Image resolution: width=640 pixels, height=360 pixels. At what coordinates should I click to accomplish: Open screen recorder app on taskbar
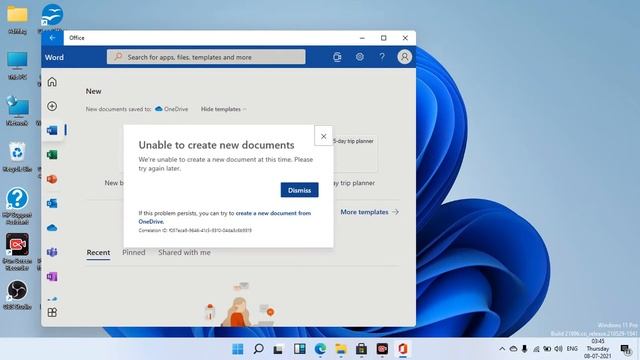(382, 349)
